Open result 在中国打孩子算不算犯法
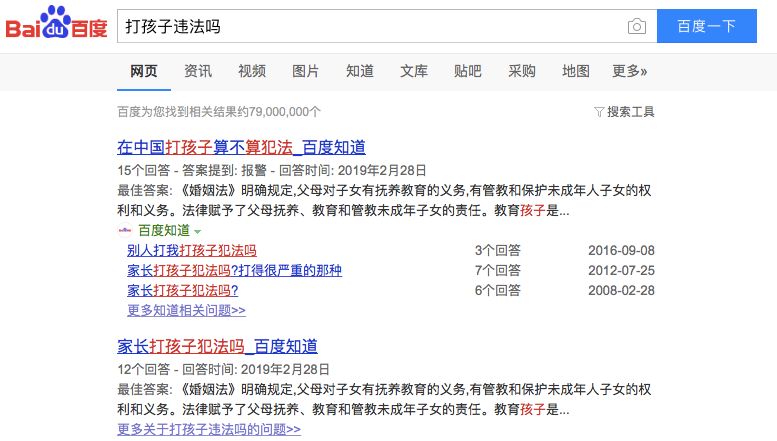 241,147
